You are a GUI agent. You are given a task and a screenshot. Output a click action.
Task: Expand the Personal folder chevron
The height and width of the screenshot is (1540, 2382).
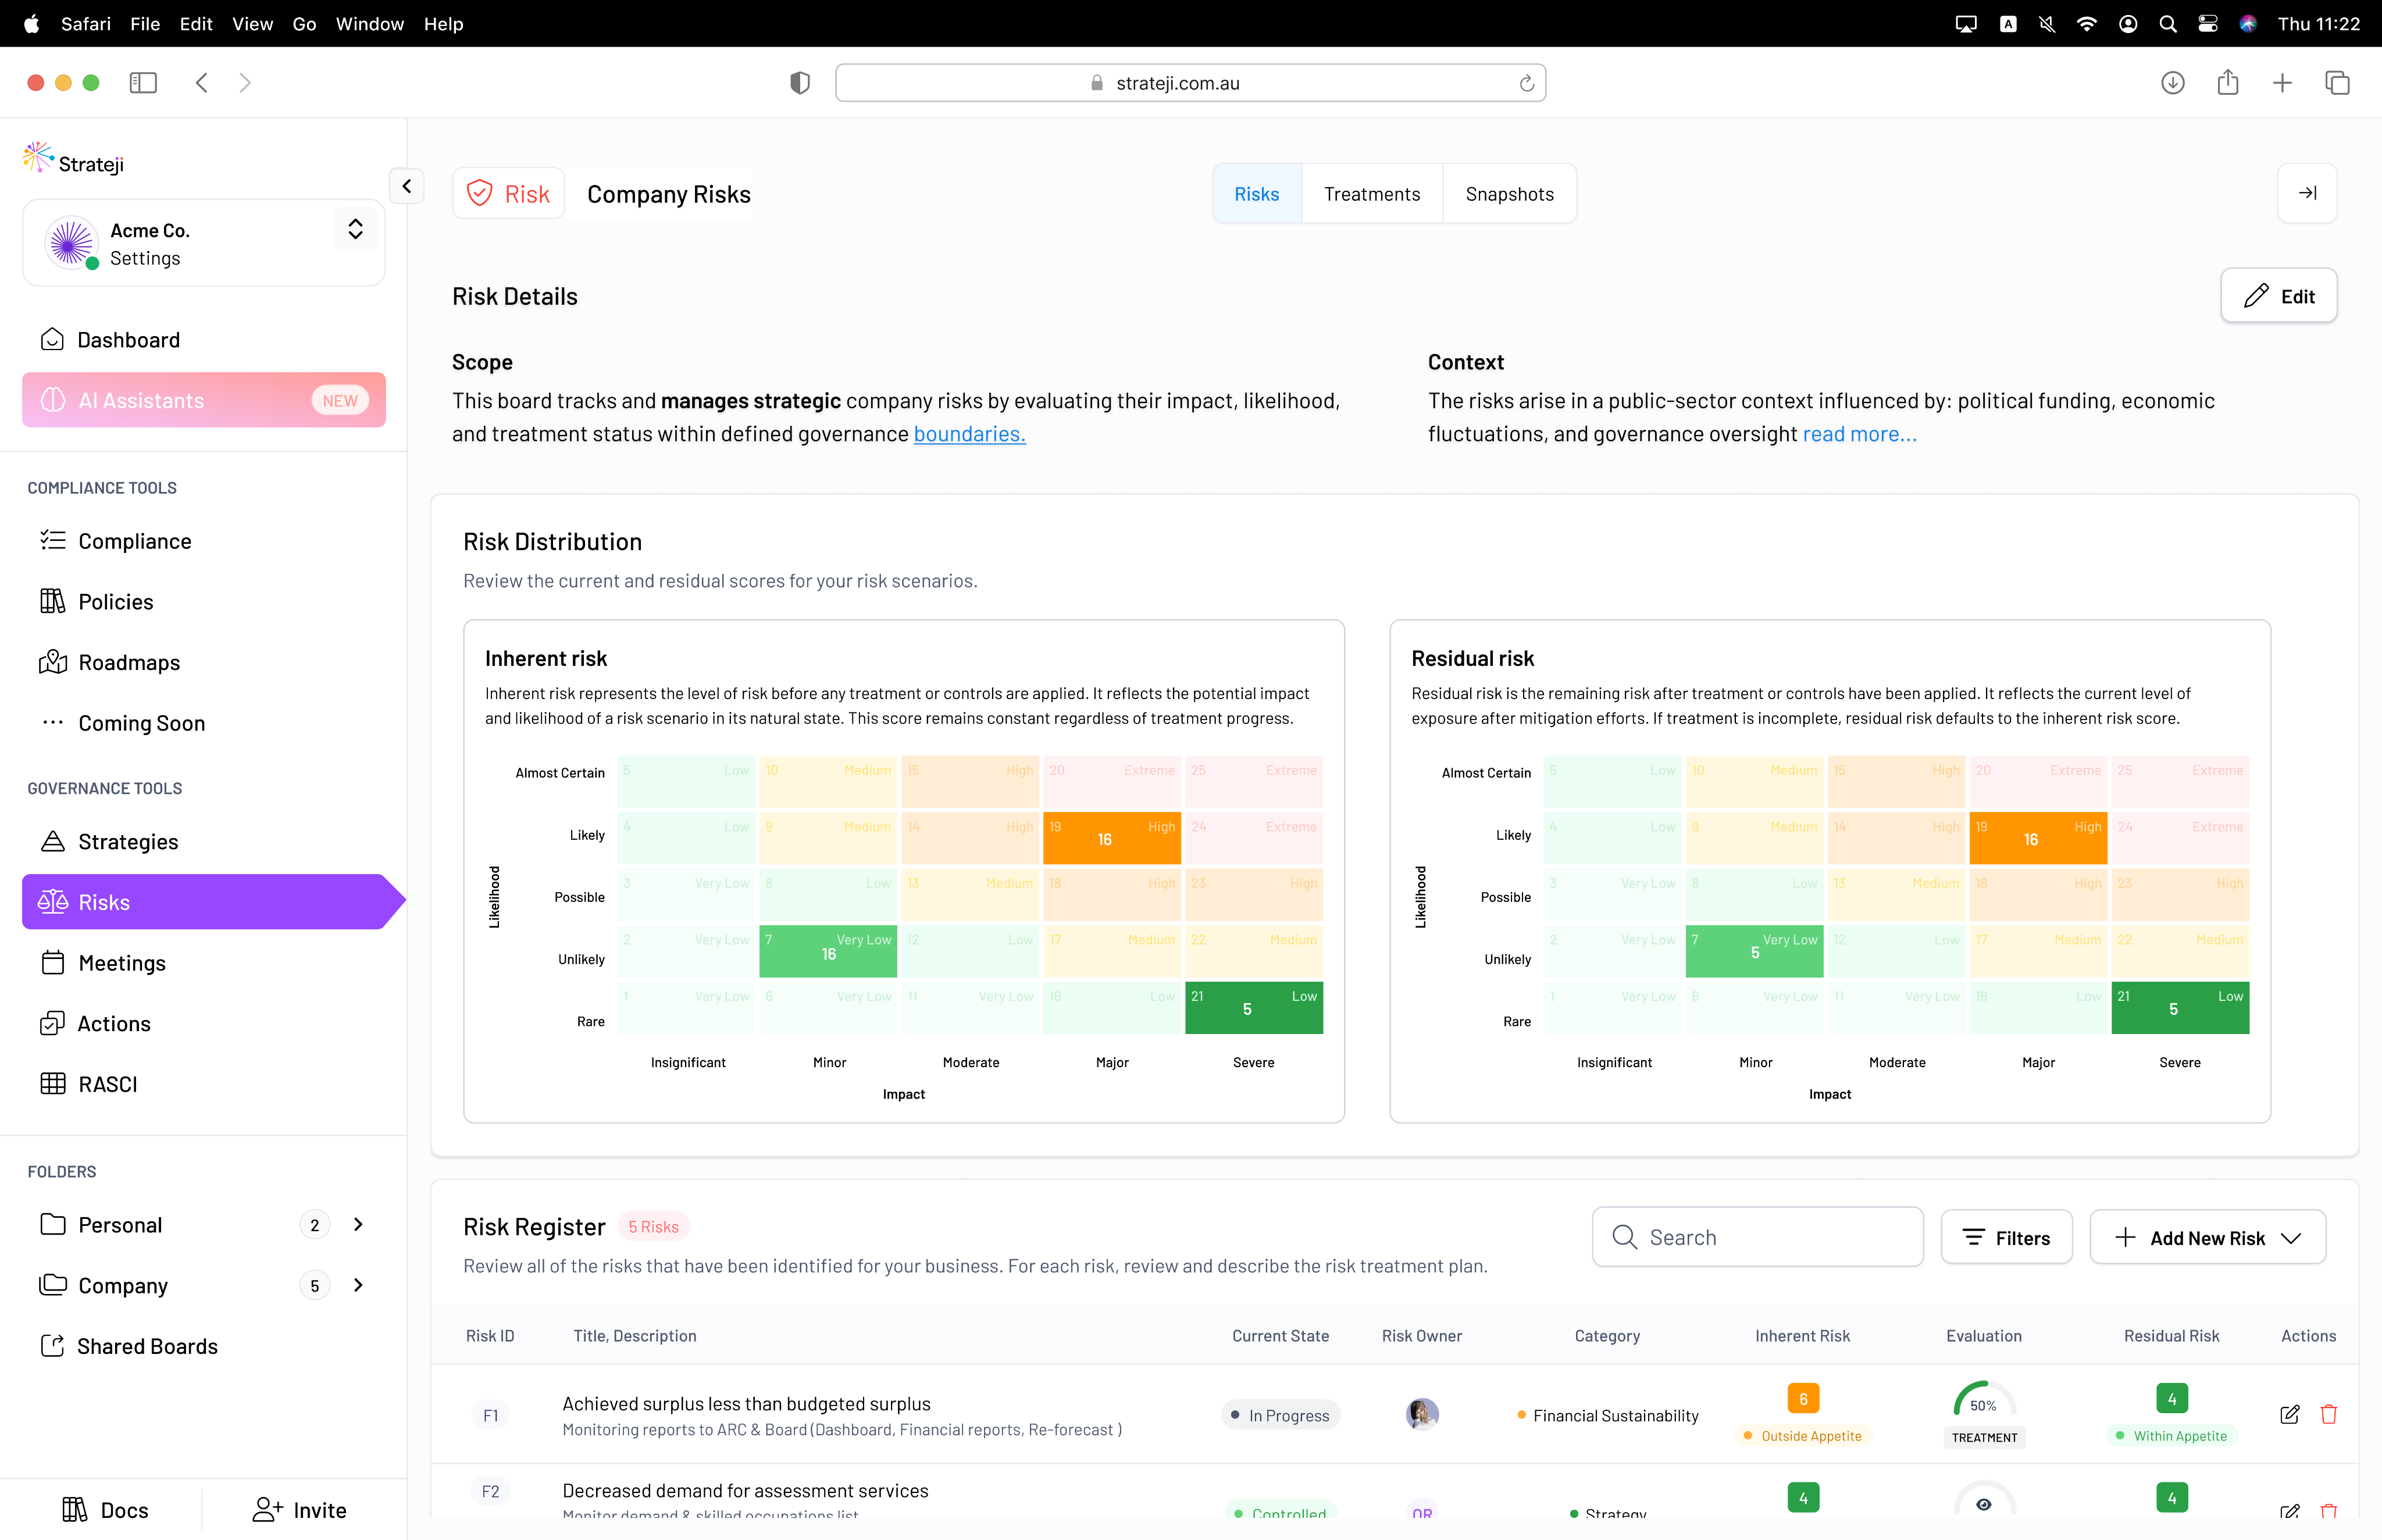pyautogui.click(x=358, y=1224)
